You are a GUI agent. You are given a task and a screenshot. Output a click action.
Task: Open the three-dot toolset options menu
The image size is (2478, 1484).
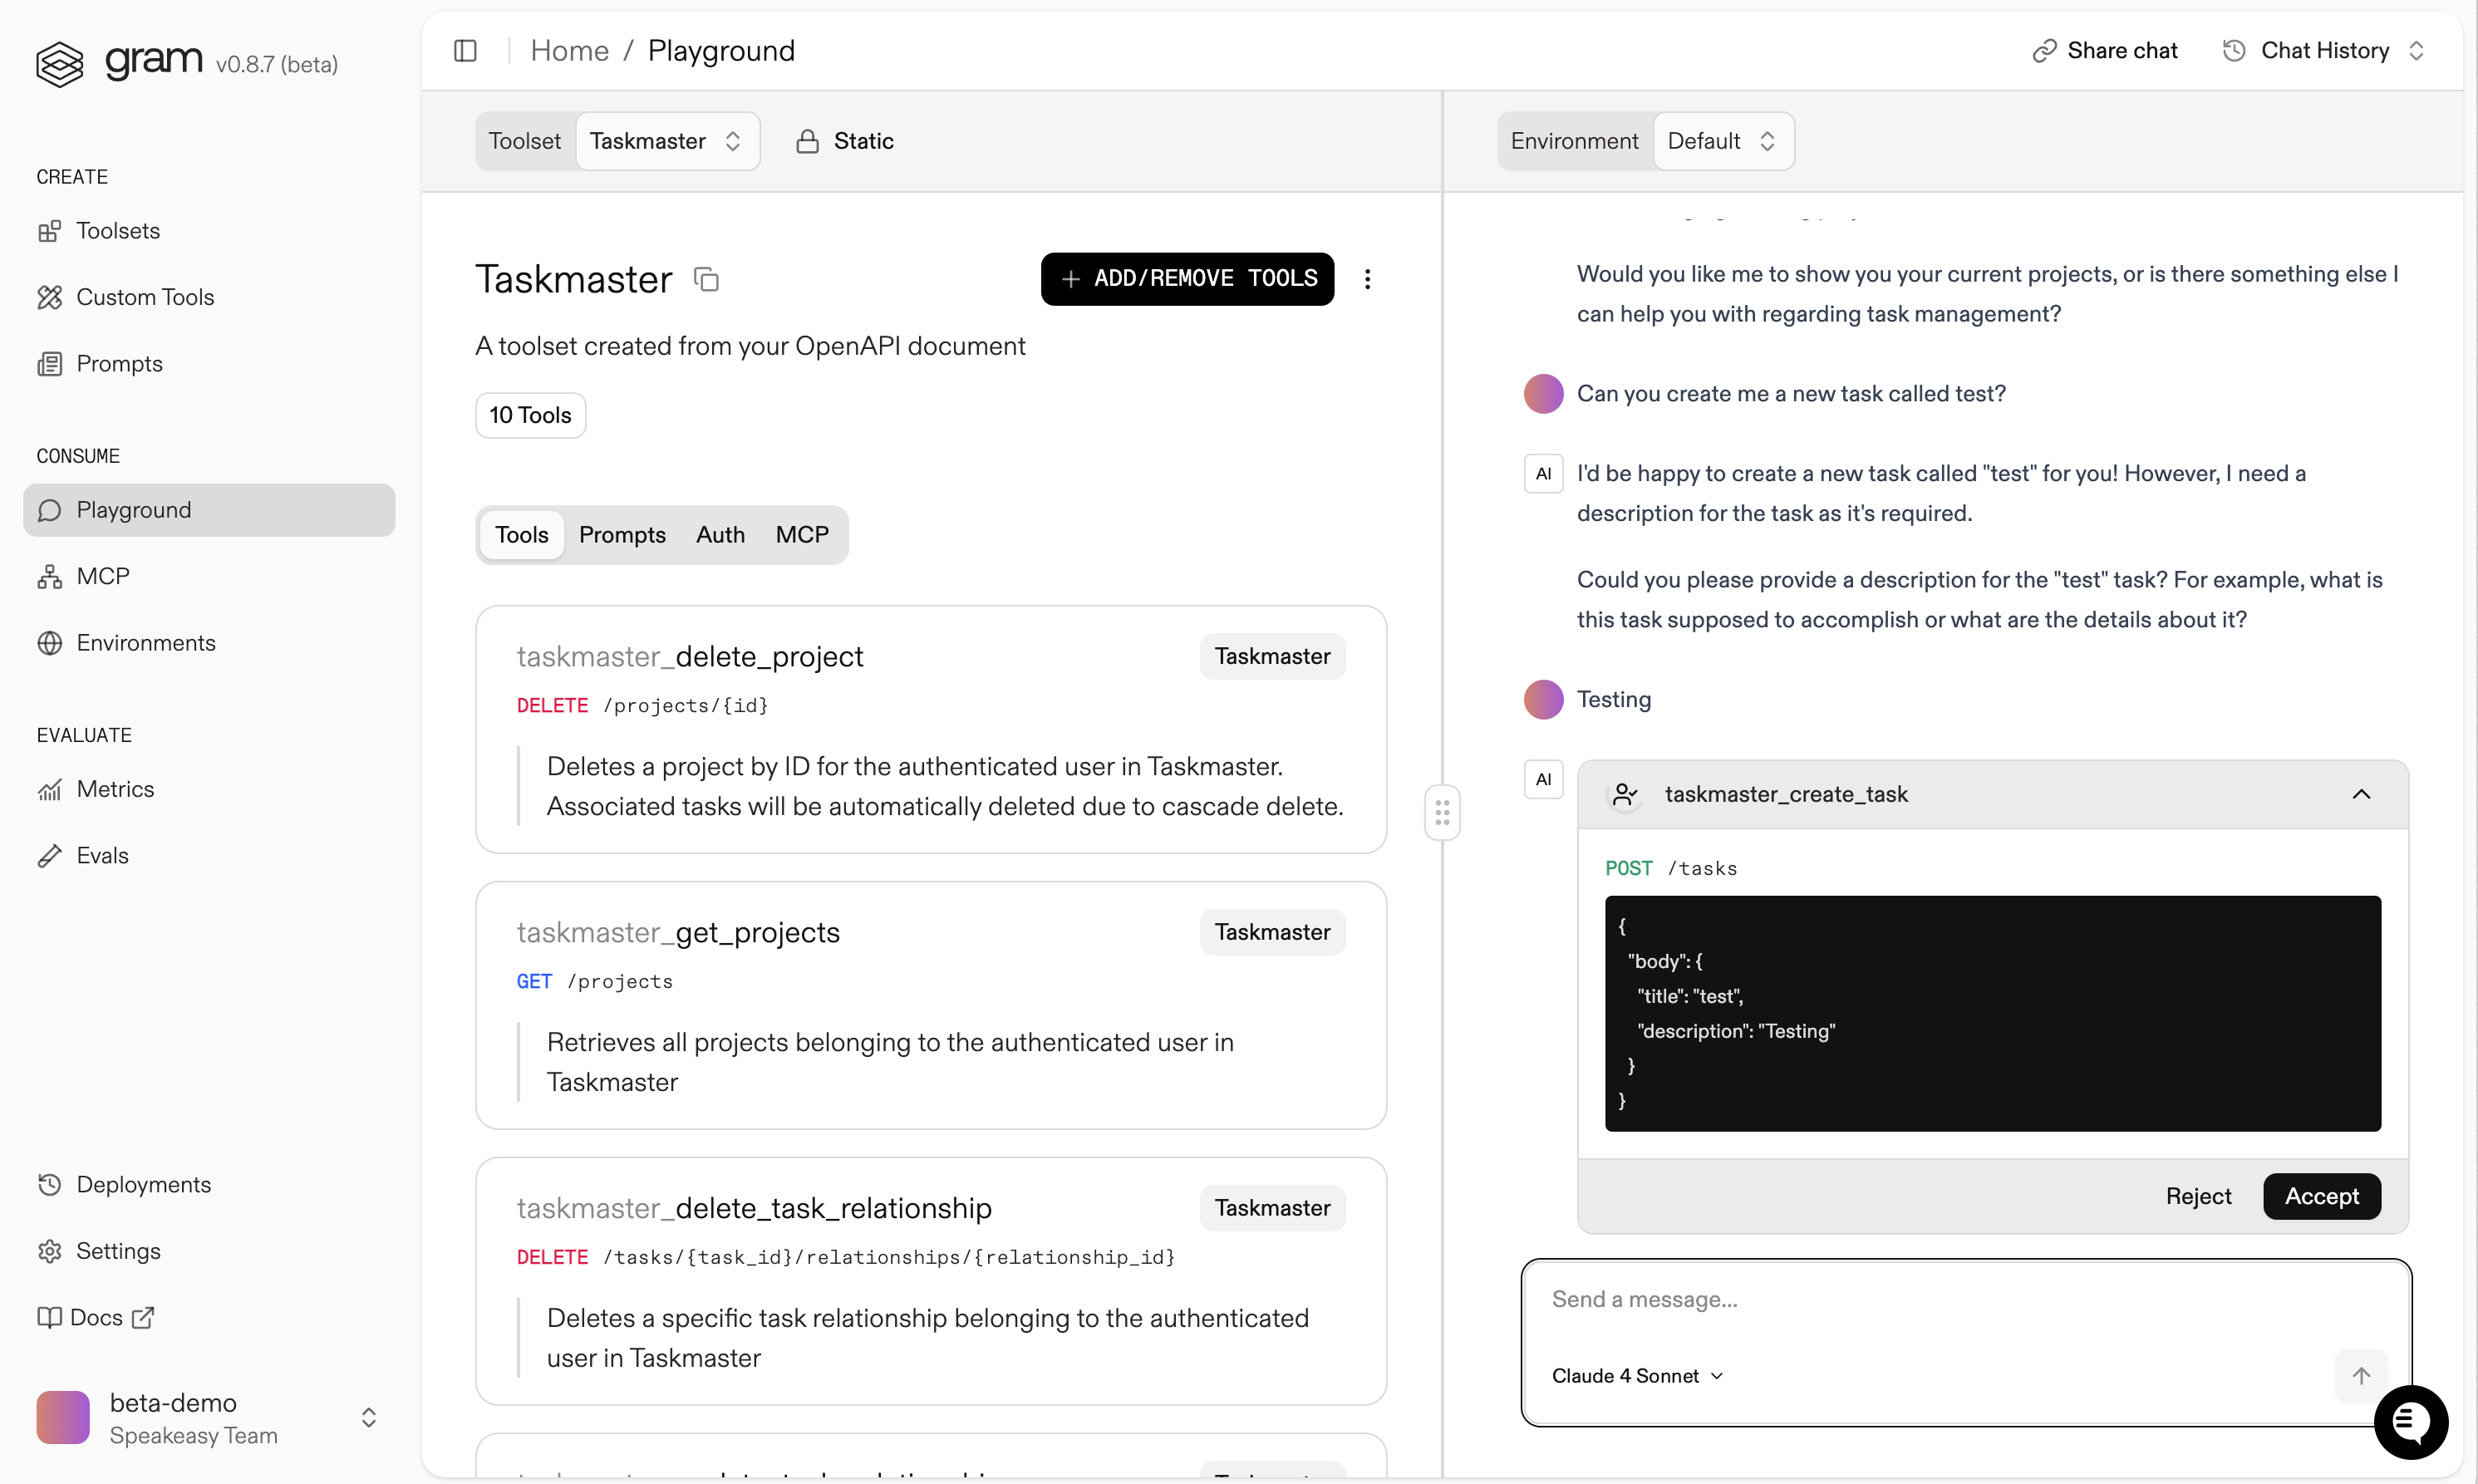pos(1367,279)
